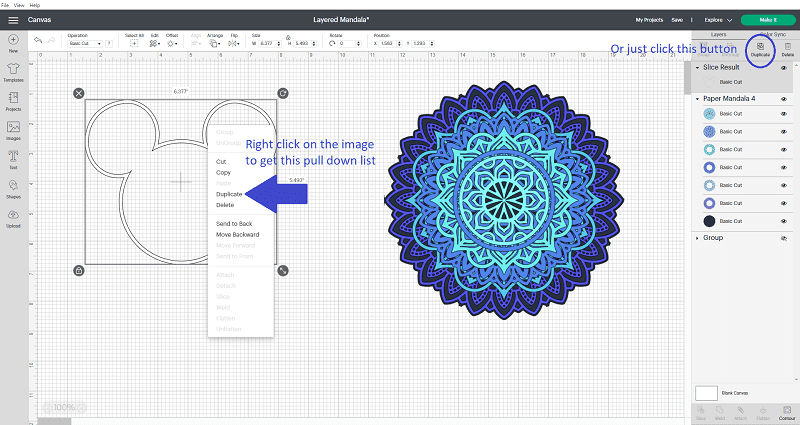Open the Templates panel
The height and width of the screenshot is (425, 800).
(13, 72)
